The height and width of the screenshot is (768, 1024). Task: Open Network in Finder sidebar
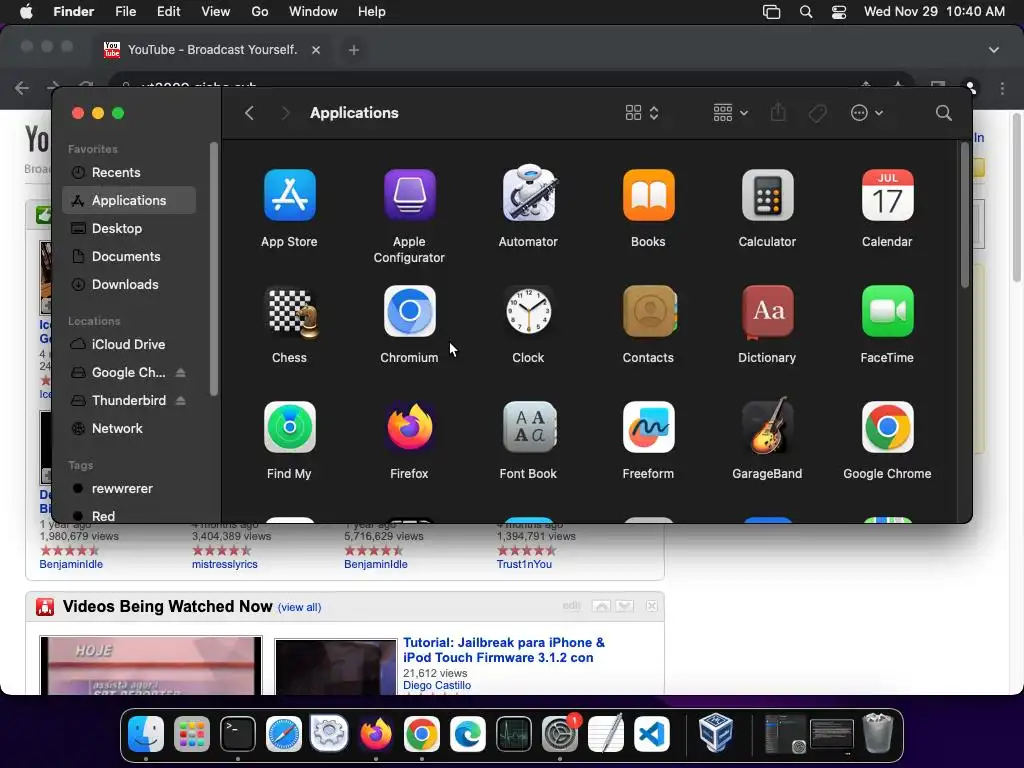point(129,428)
